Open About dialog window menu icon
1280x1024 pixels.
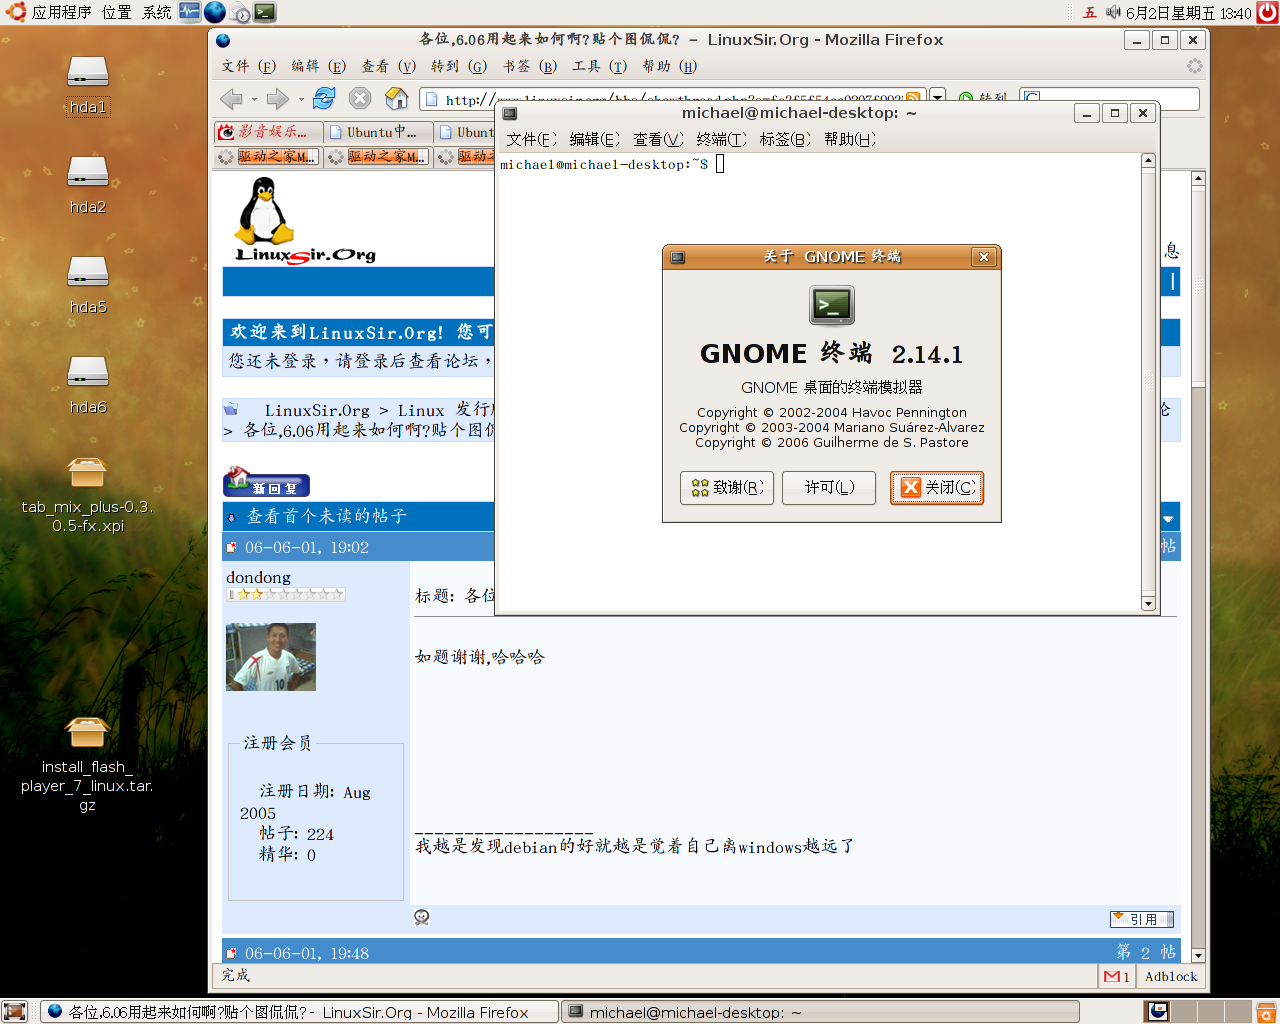point(677,257)
